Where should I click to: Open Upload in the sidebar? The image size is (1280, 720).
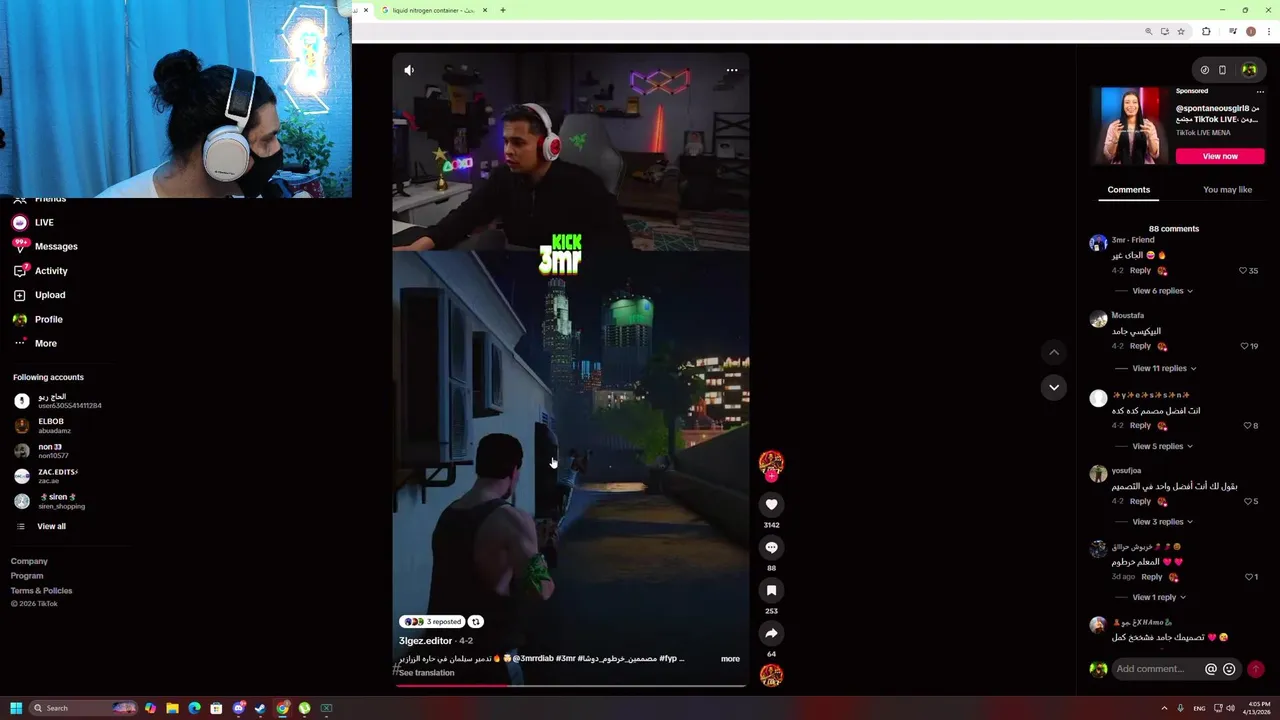coord(39,295)
